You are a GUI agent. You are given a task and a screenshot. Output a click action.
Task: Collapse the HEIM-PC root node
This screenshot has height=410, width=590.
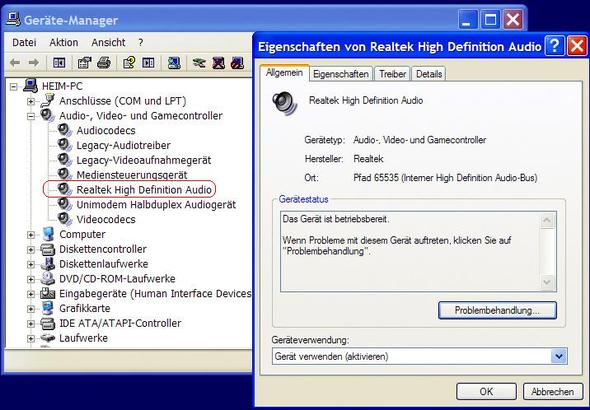[x=14, y=87]
